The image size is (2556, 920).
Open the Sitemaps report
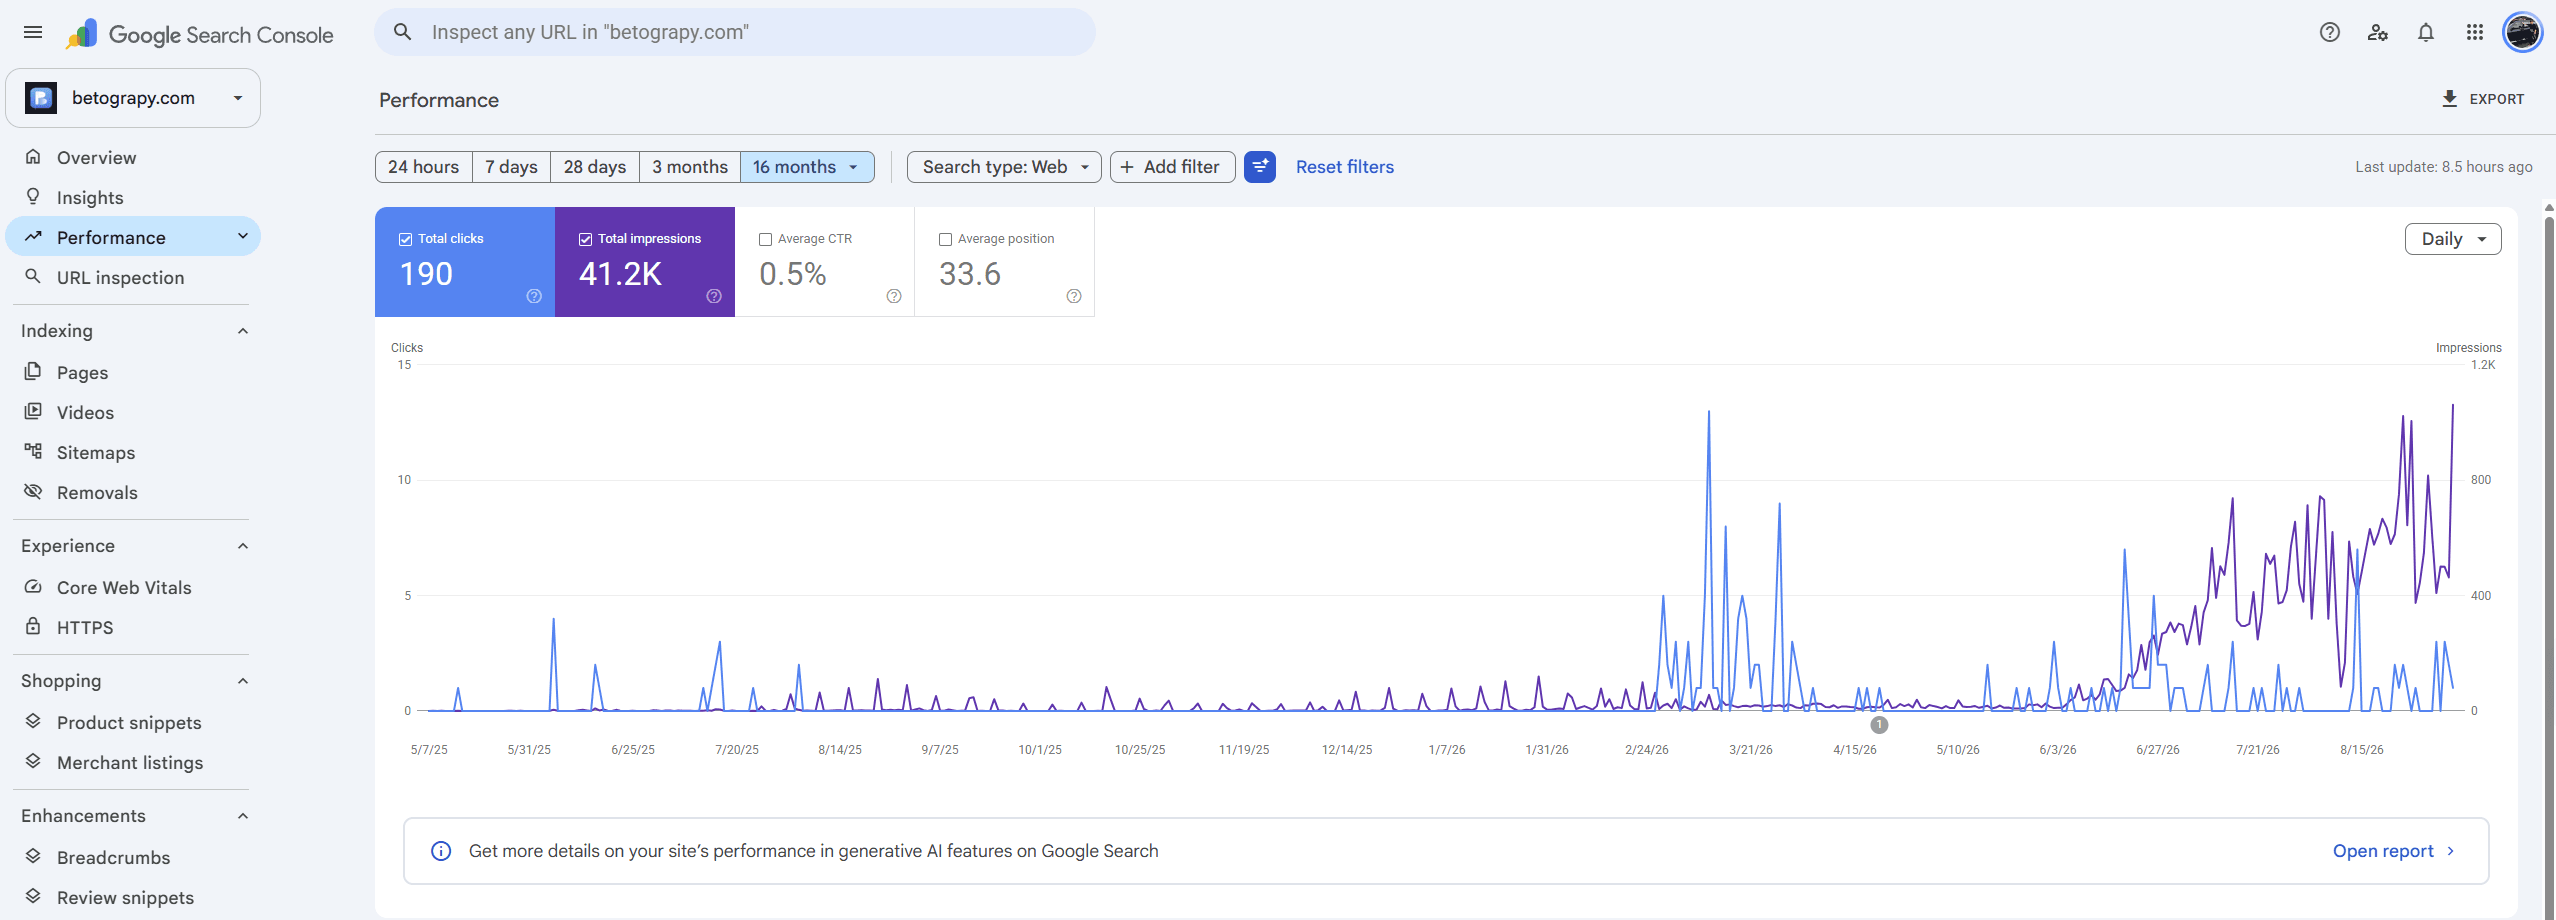coord(133,452)
